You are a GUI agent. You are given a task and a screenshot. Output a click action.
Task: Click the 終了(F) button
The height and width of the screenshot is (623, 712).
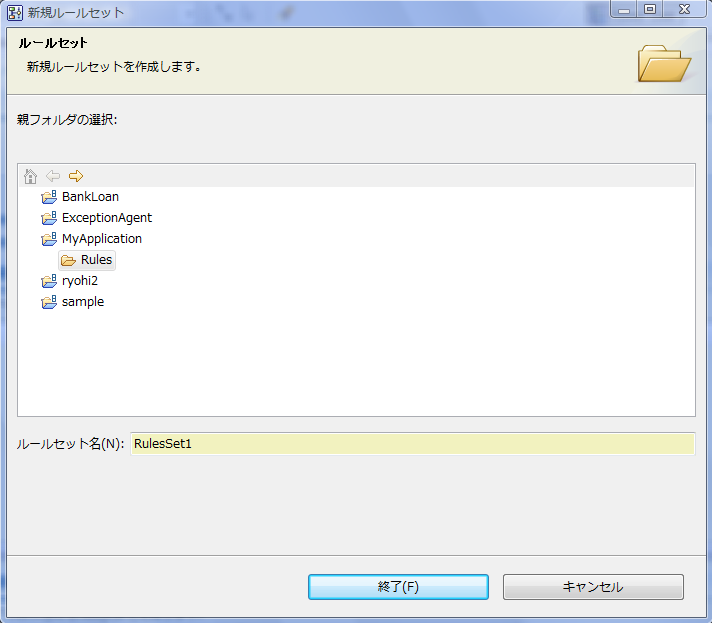398,587
